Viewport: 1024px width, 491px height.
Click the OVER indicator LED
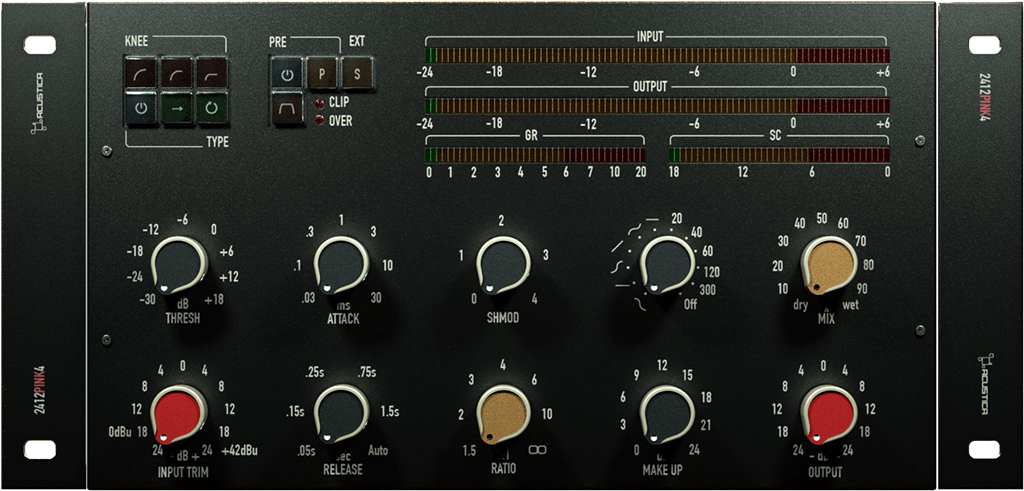pyautogui.click(x=319, y=119)
